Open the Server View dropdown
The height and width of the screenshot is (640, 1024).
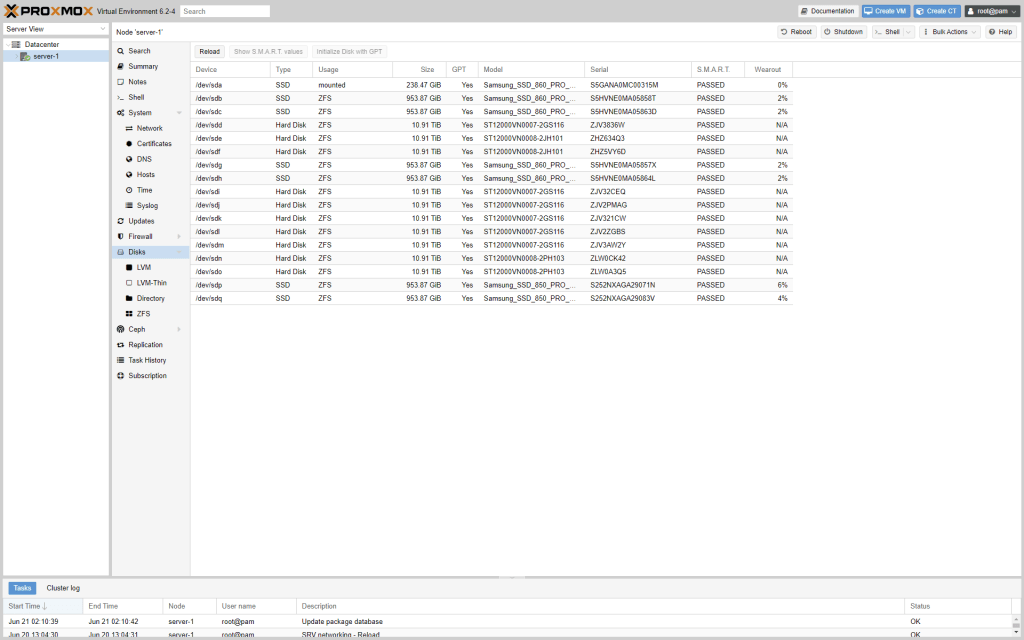(x=55, y=29)
